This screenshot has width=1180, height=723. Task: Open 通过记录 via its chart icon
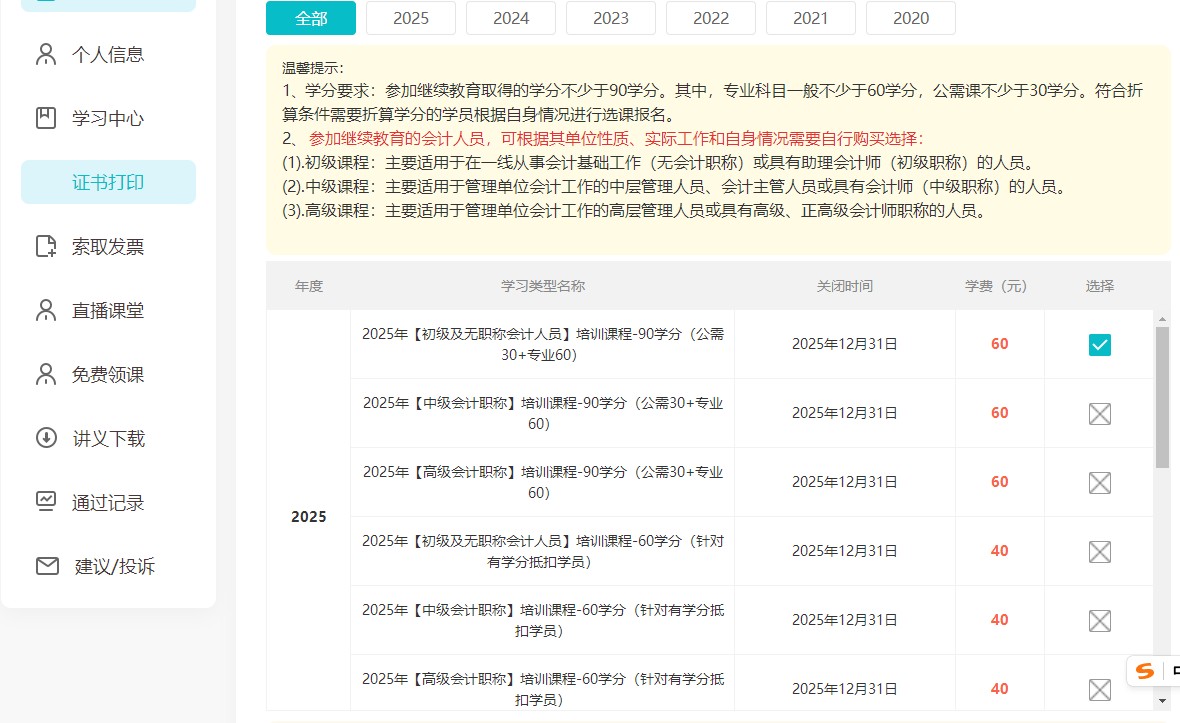point(45,502)
